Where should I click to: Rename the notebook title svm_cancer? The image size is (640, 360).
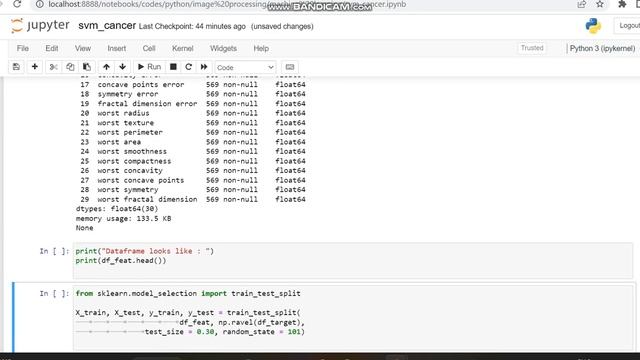[x=107, y=26]
